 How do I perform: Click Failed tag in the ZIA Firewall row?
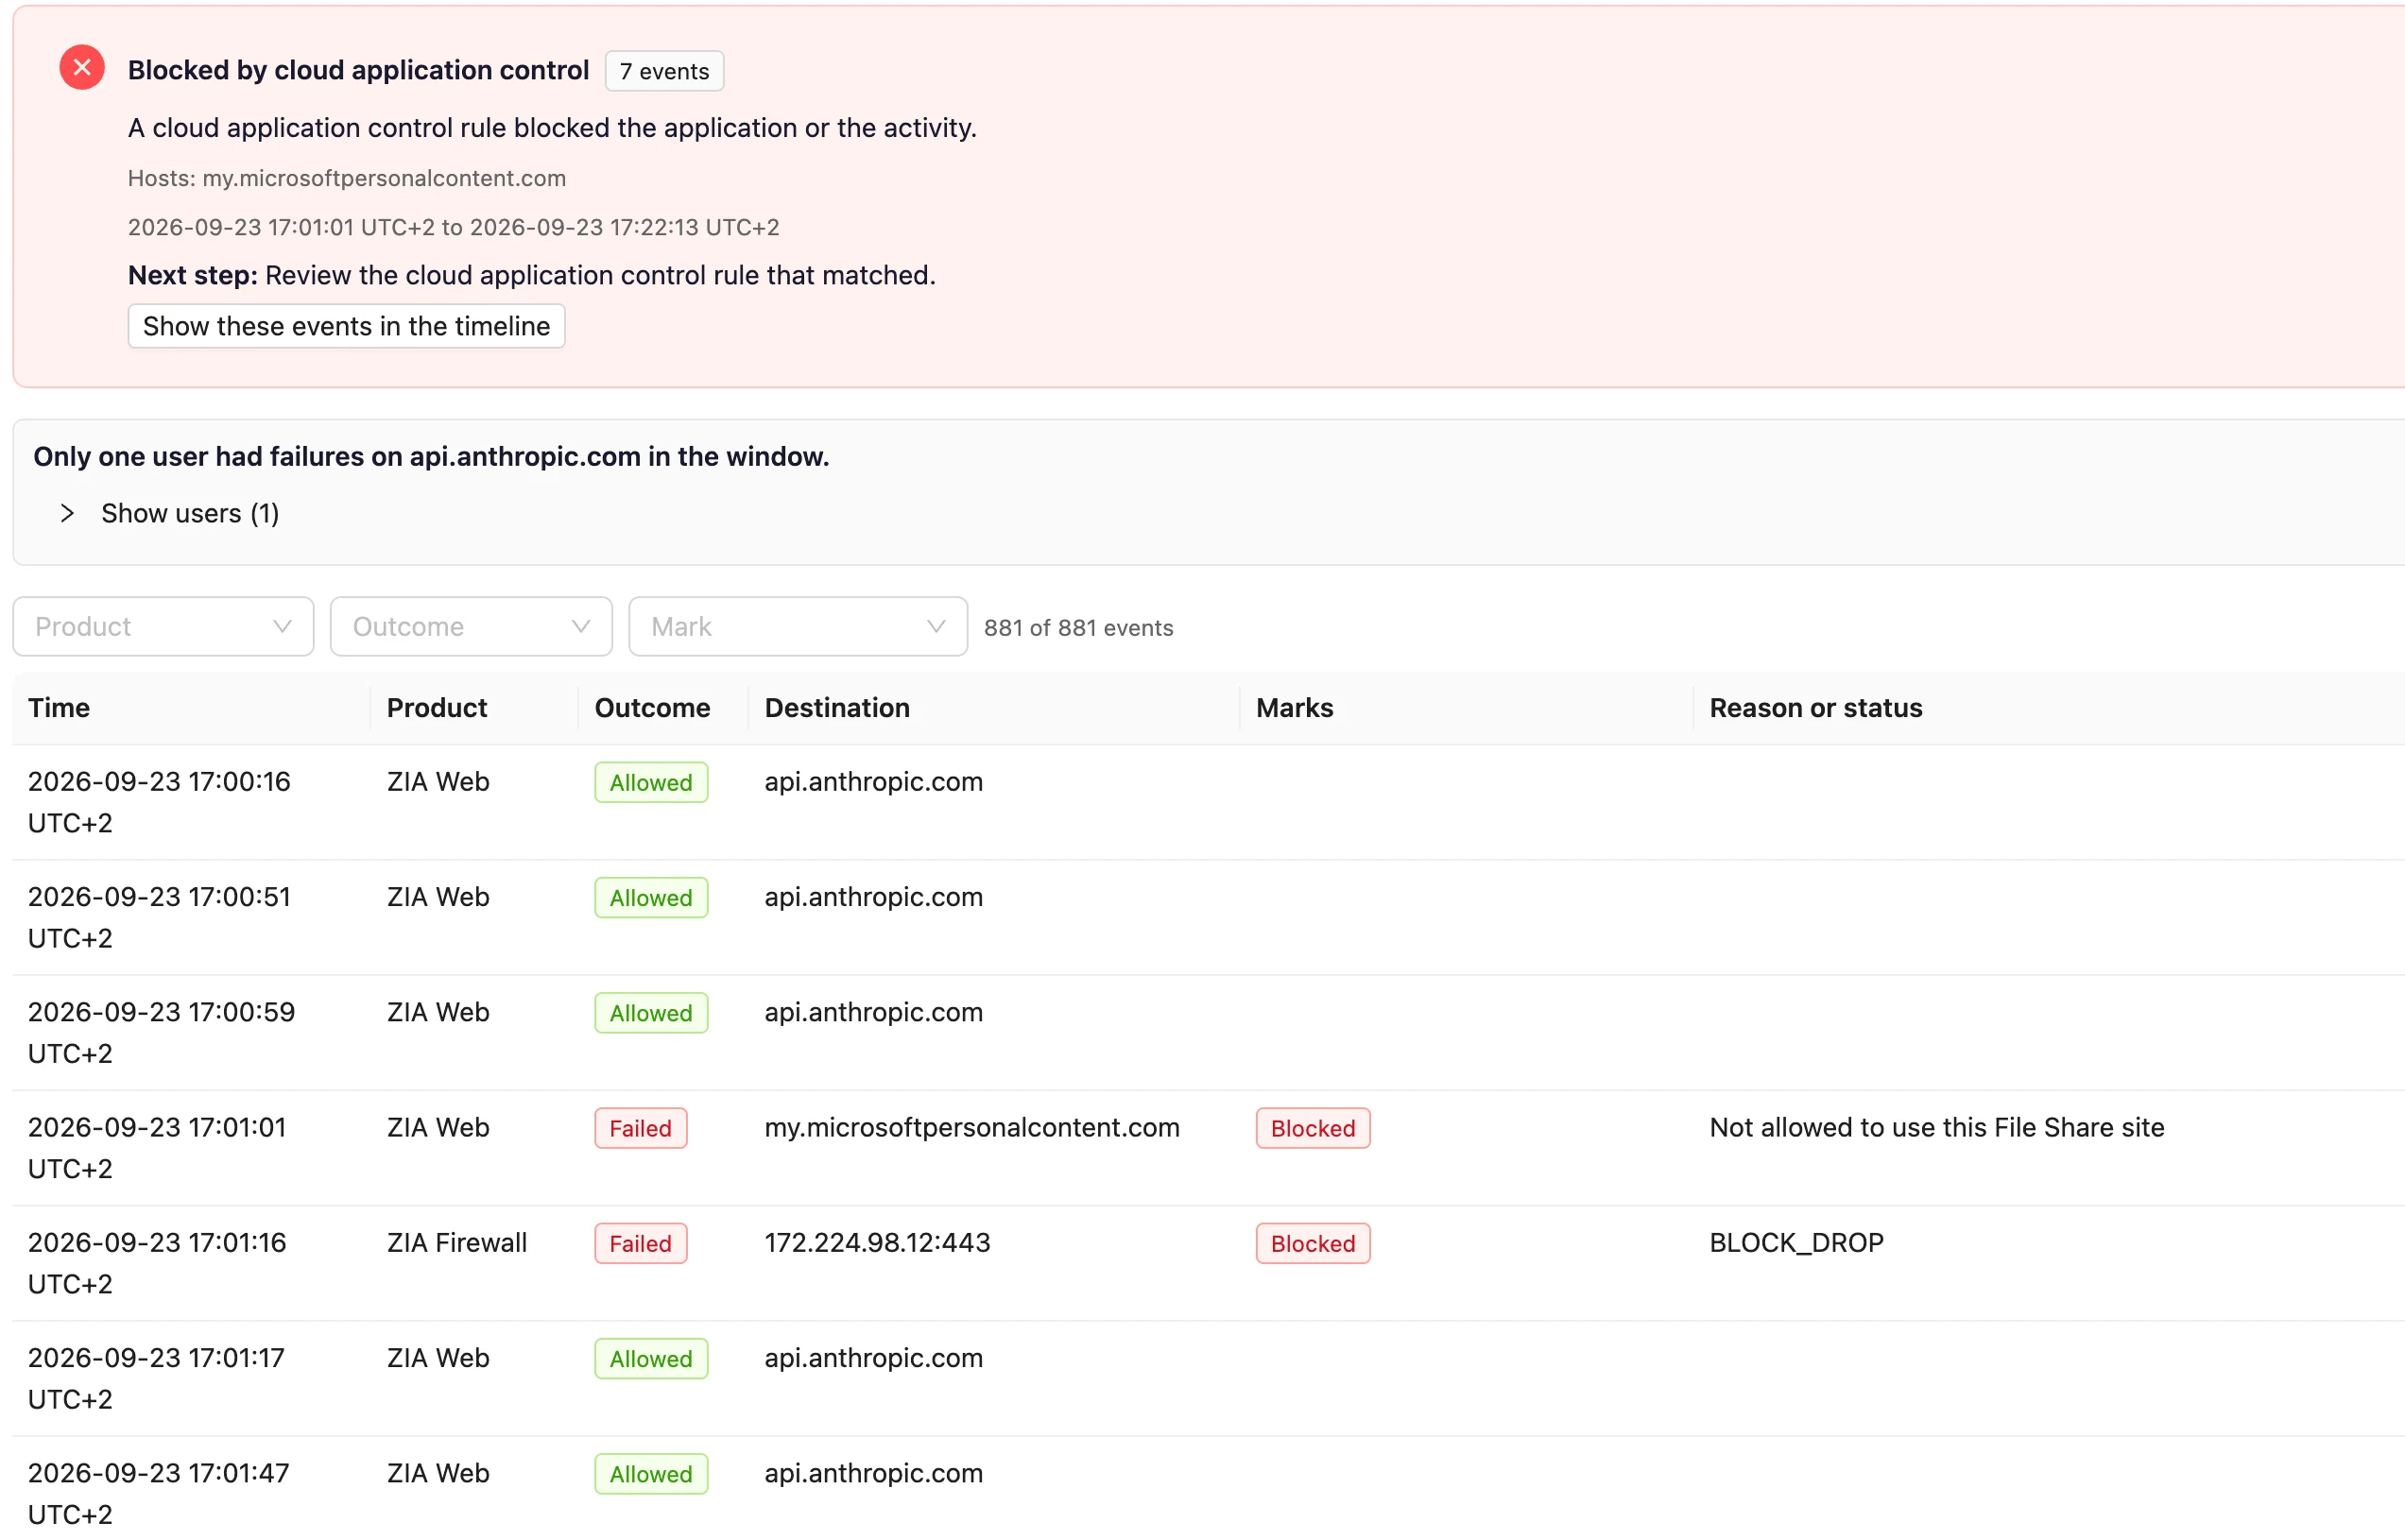point(640,1243)
